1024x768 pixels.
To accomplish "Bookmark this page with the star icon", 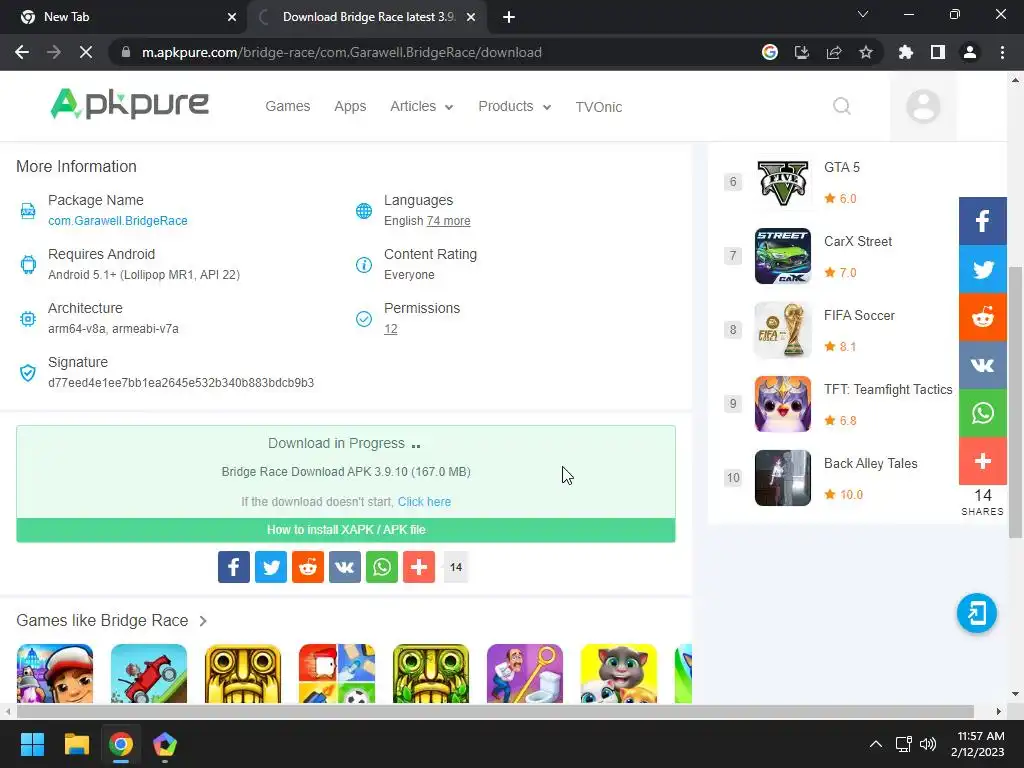I will [x=866, y=52].
